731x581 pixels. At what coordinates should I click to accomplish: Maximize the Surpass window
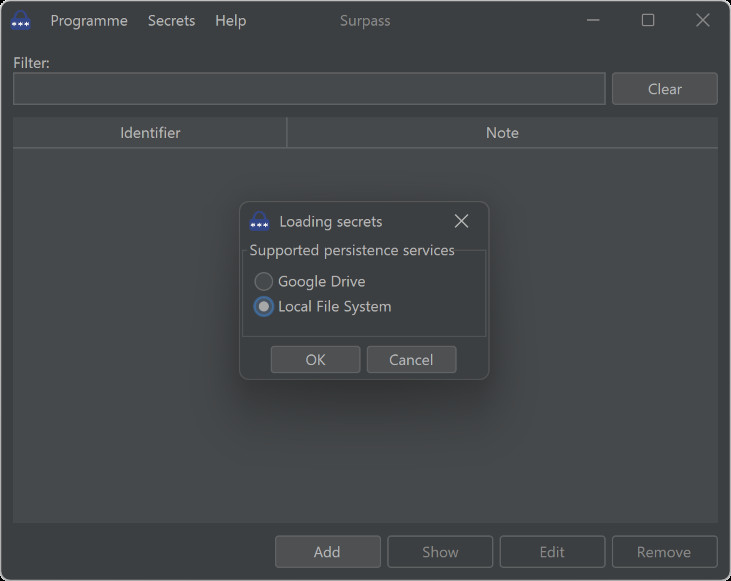click(648, 20)
